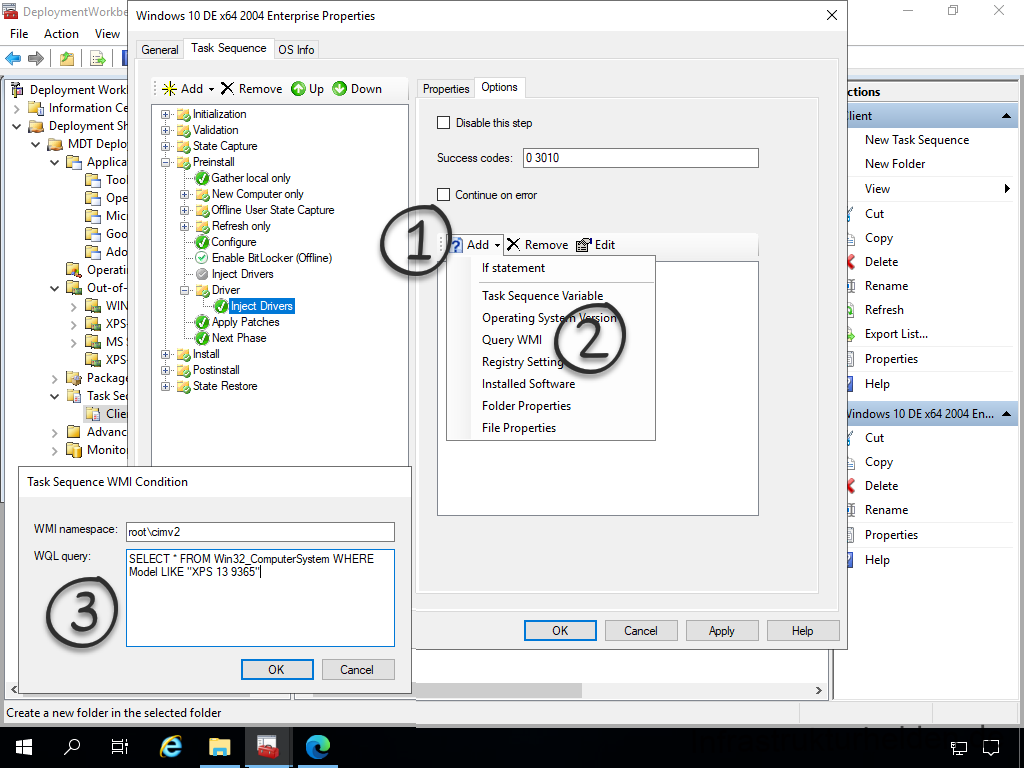
Task: Click Help in Properties dialog
Action: tap(803, 630)
